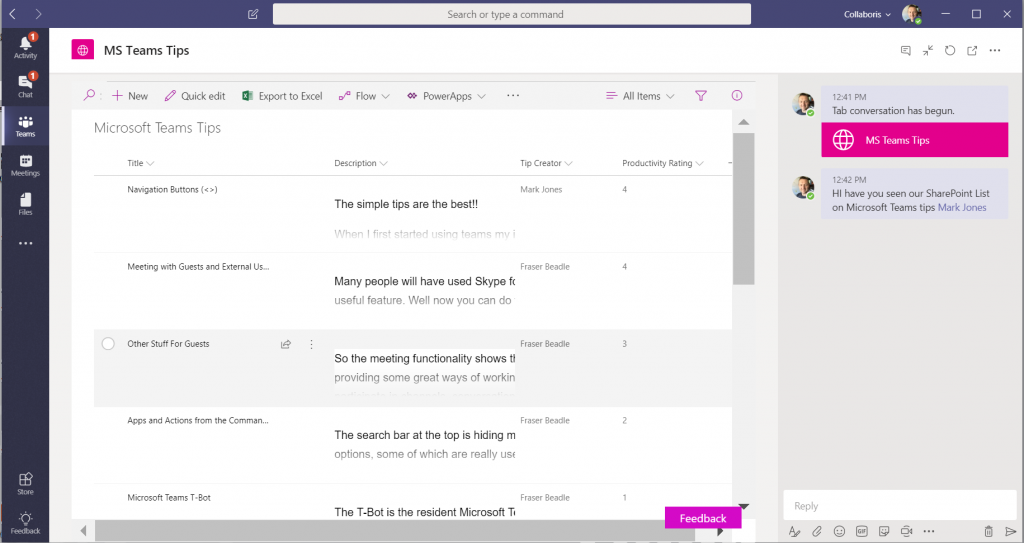Click the horizontal scrollbar thumb

394,531
